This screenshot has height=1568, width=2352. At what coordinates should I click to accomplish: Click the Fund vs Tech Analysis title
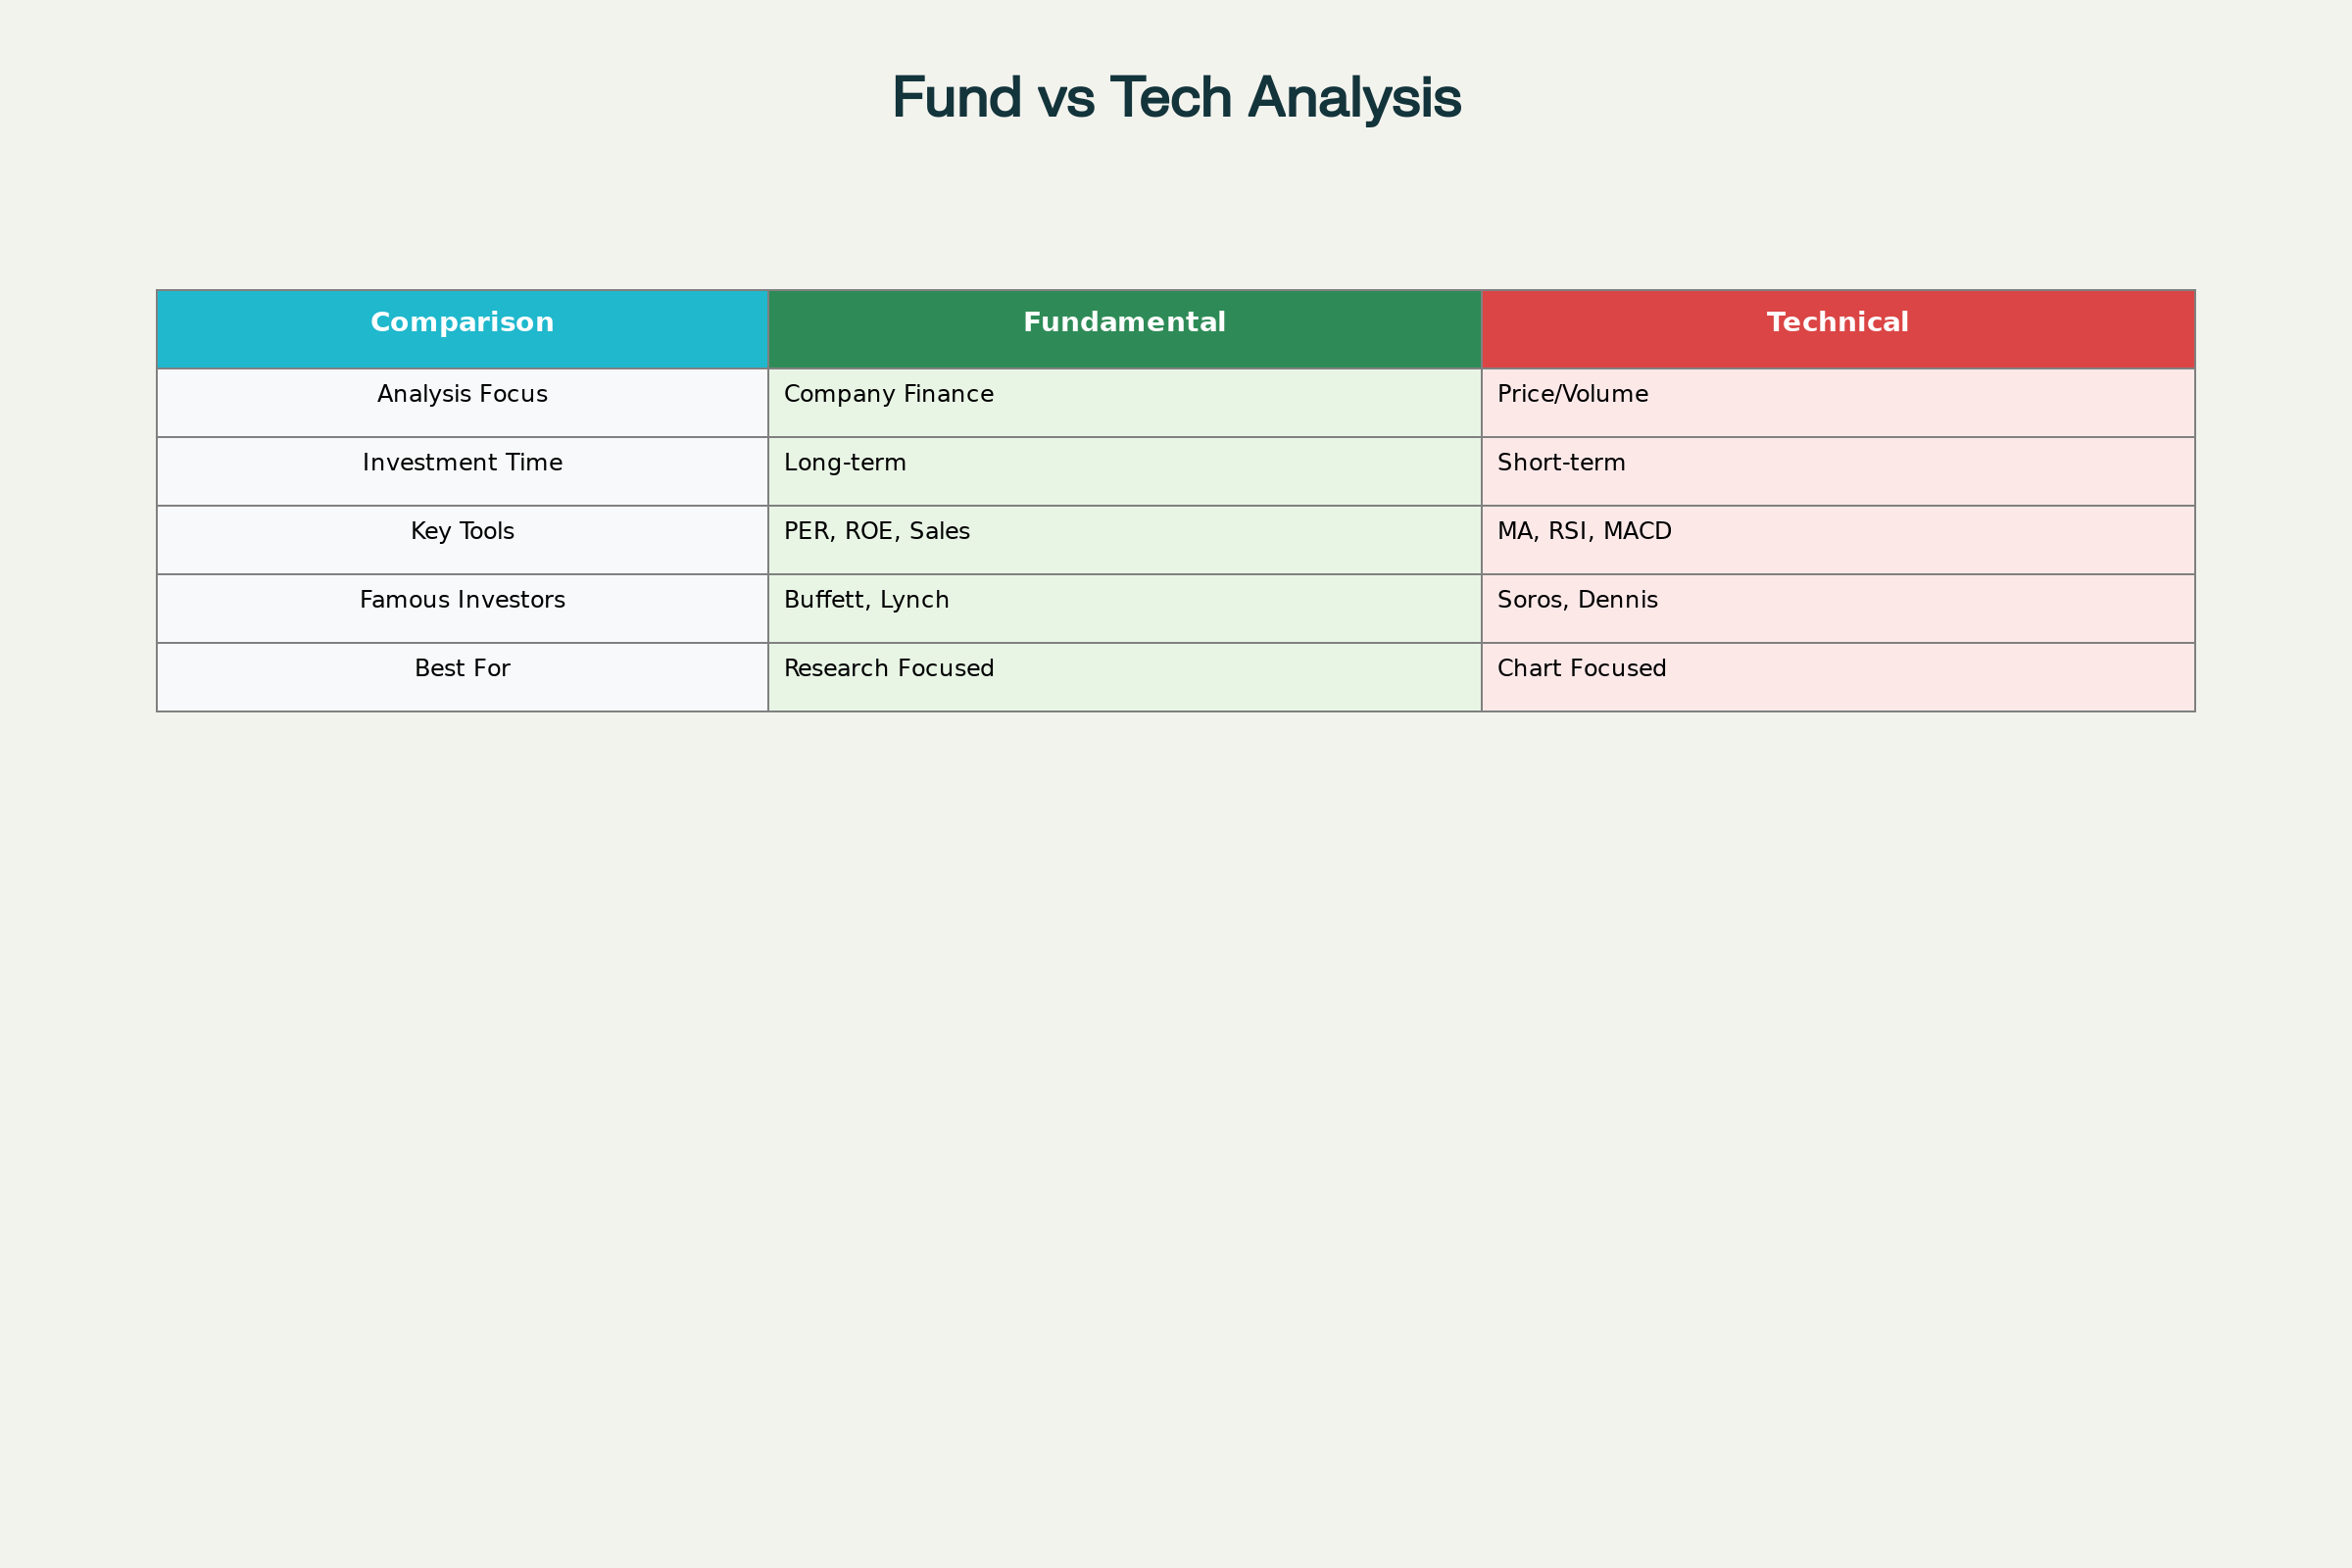1176,98
